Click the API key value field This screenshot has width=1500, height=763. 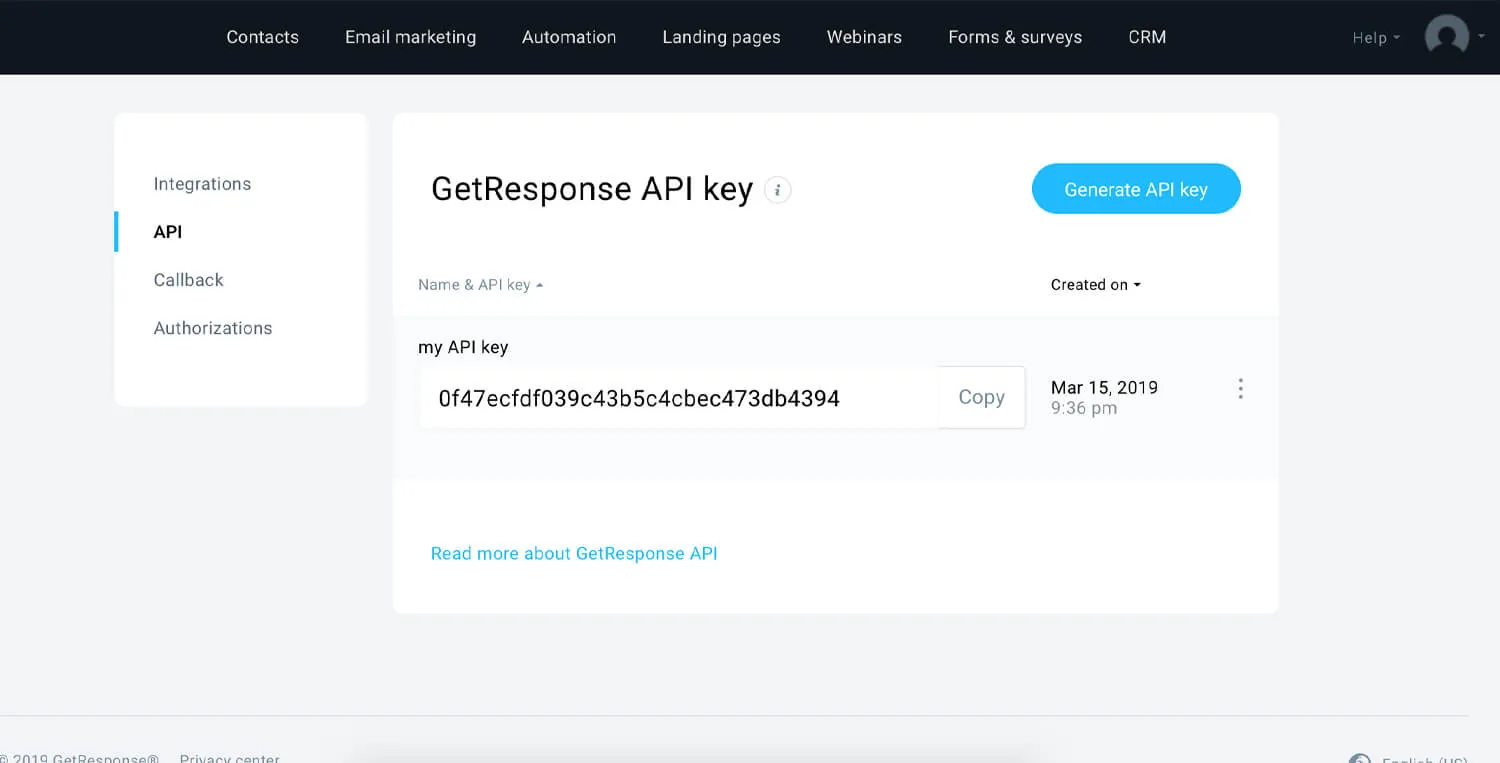pyautogui.click(x=678, y=398)
